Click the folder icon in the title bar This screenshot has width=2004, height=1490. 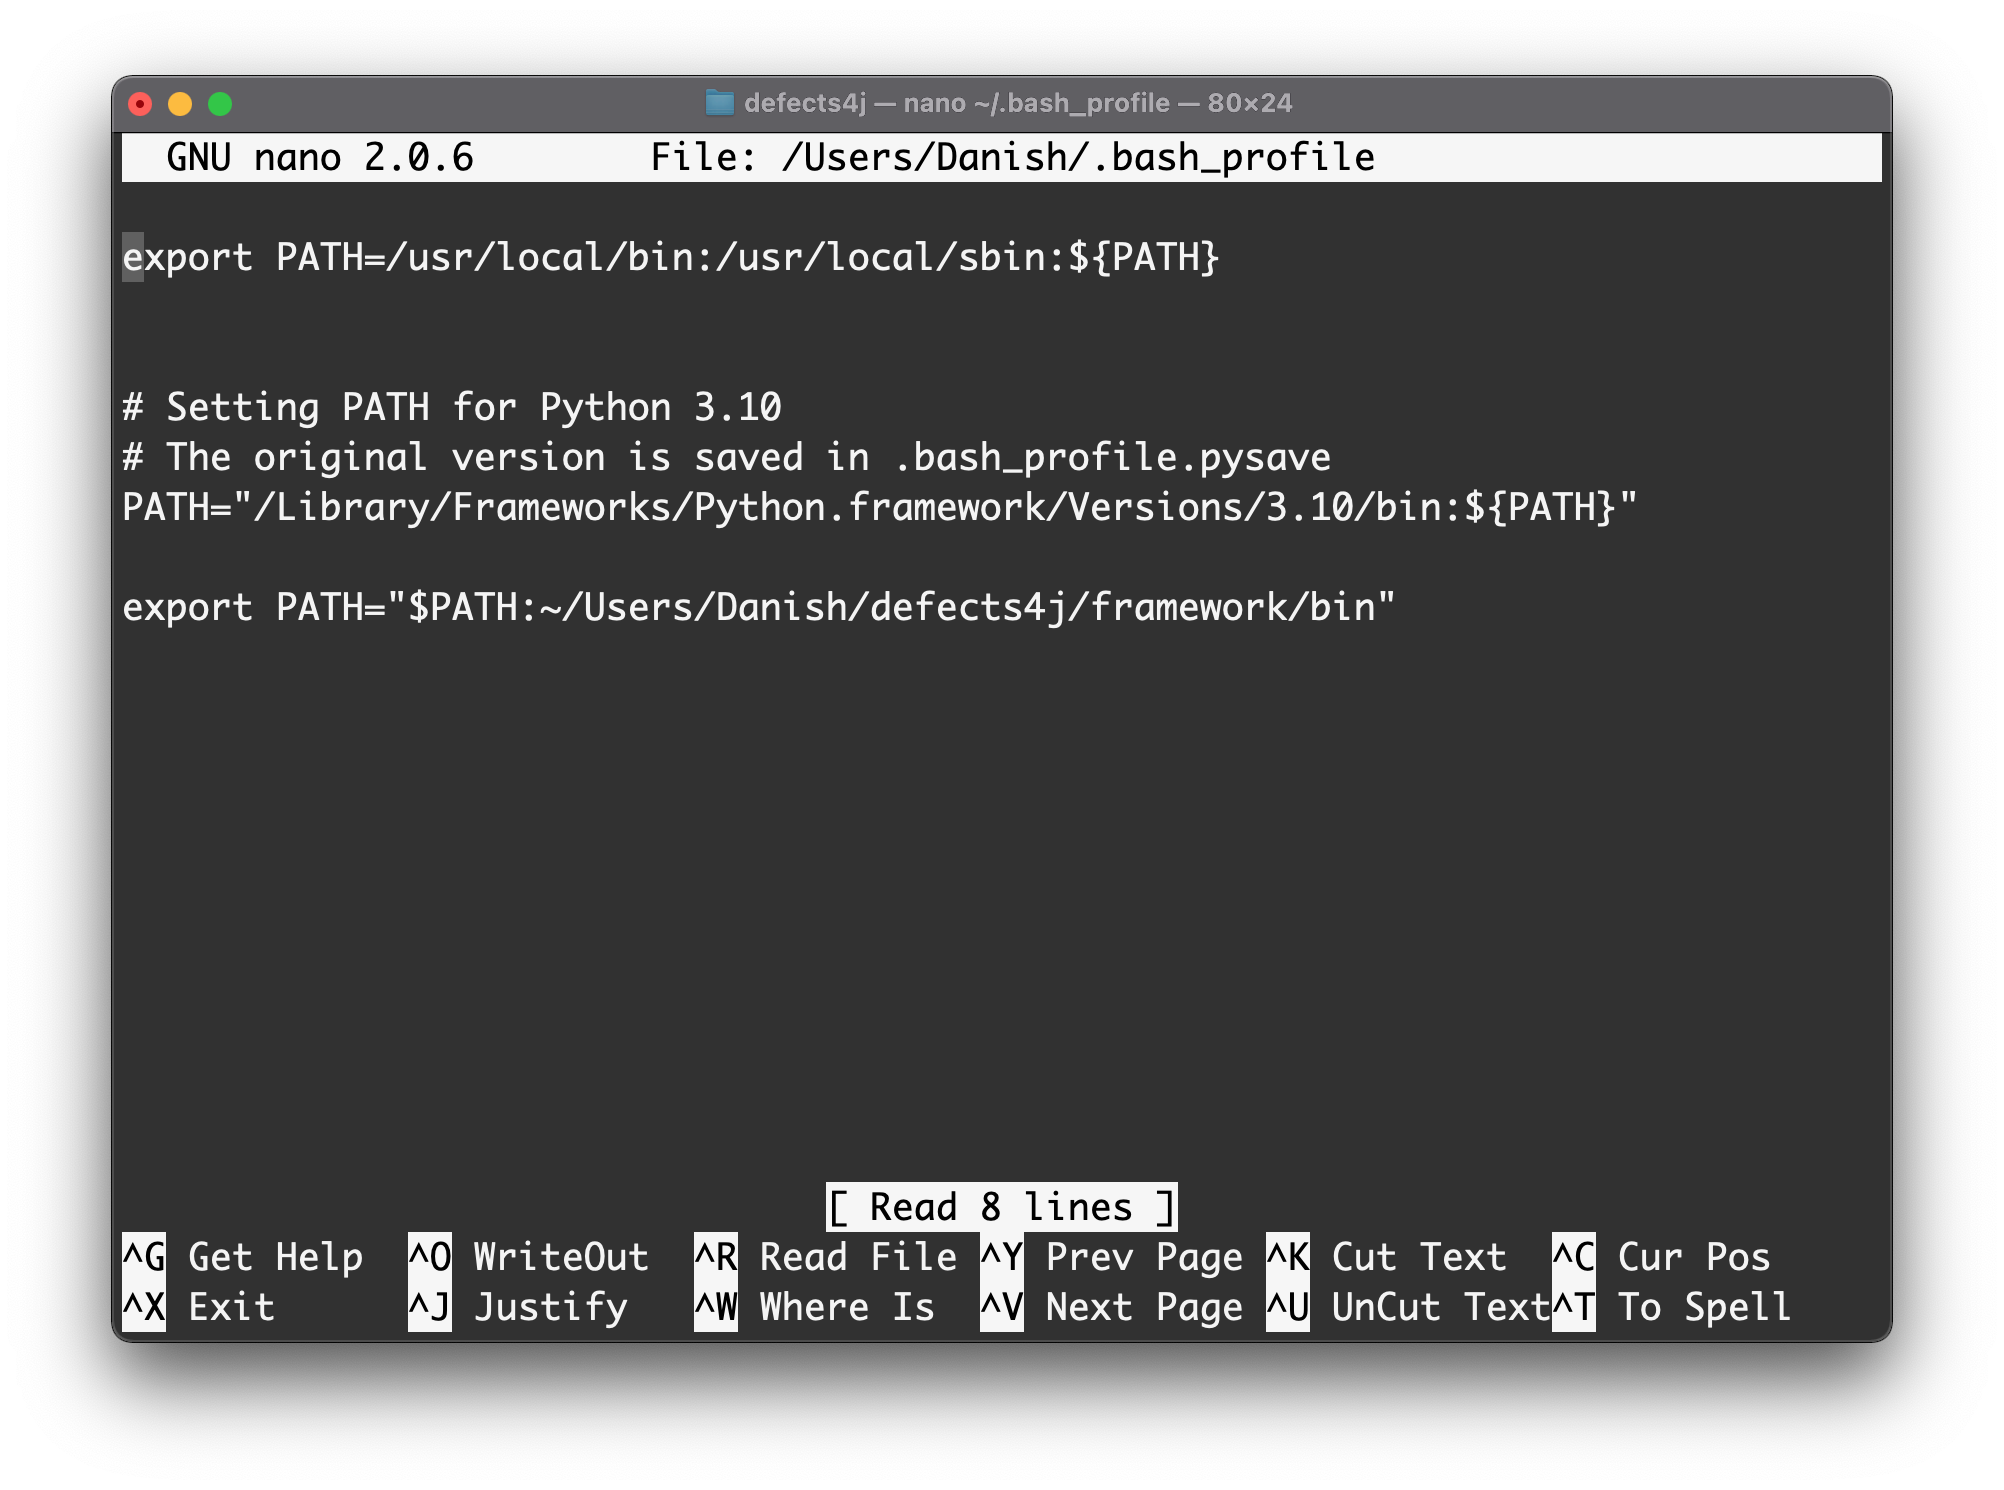pyautogui.click(x=719, y=101)
